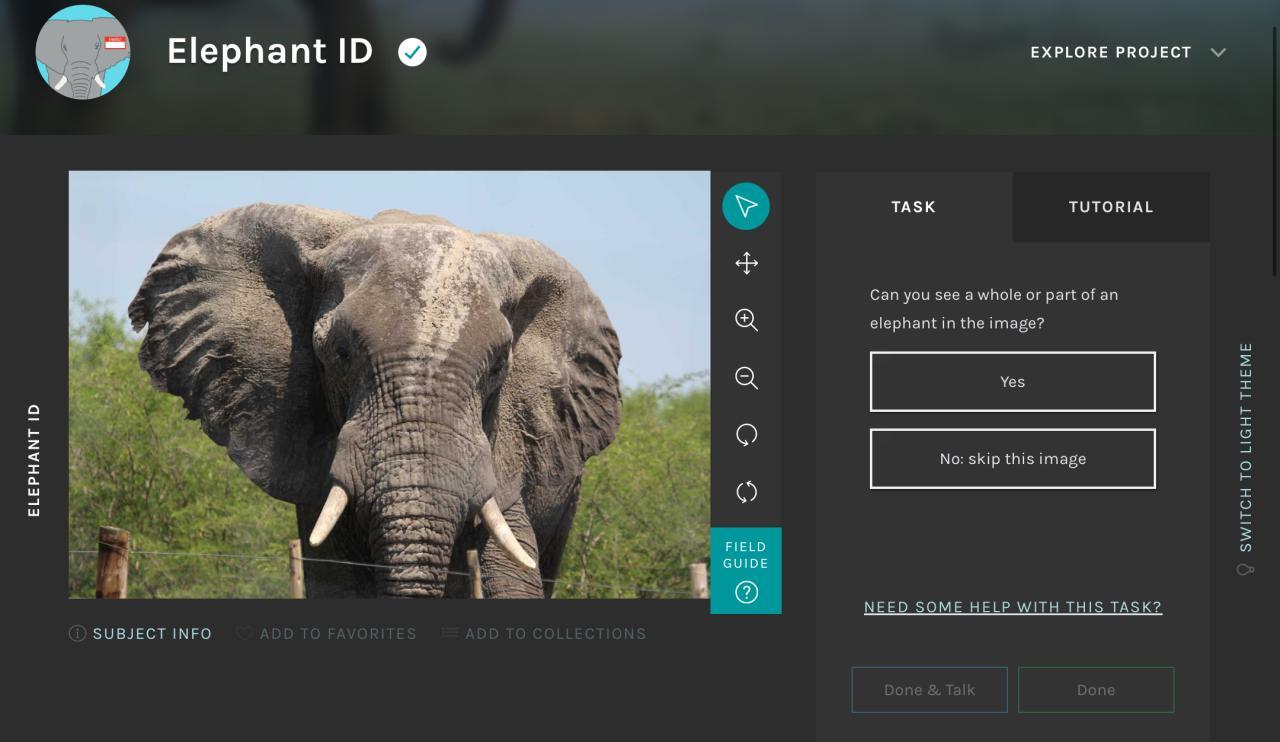Open the Field Guide panel
Screen dimensions: 1280x742
[x=746, y=571]
